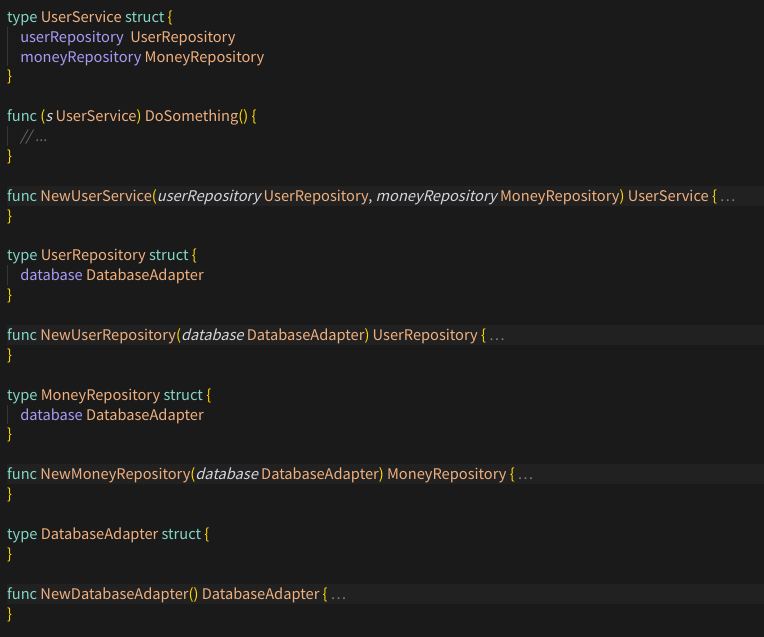The width and height of the screenshot is (764, 637).
Task: Place cursor on the '// ...' comment
Action: point(33,136)
